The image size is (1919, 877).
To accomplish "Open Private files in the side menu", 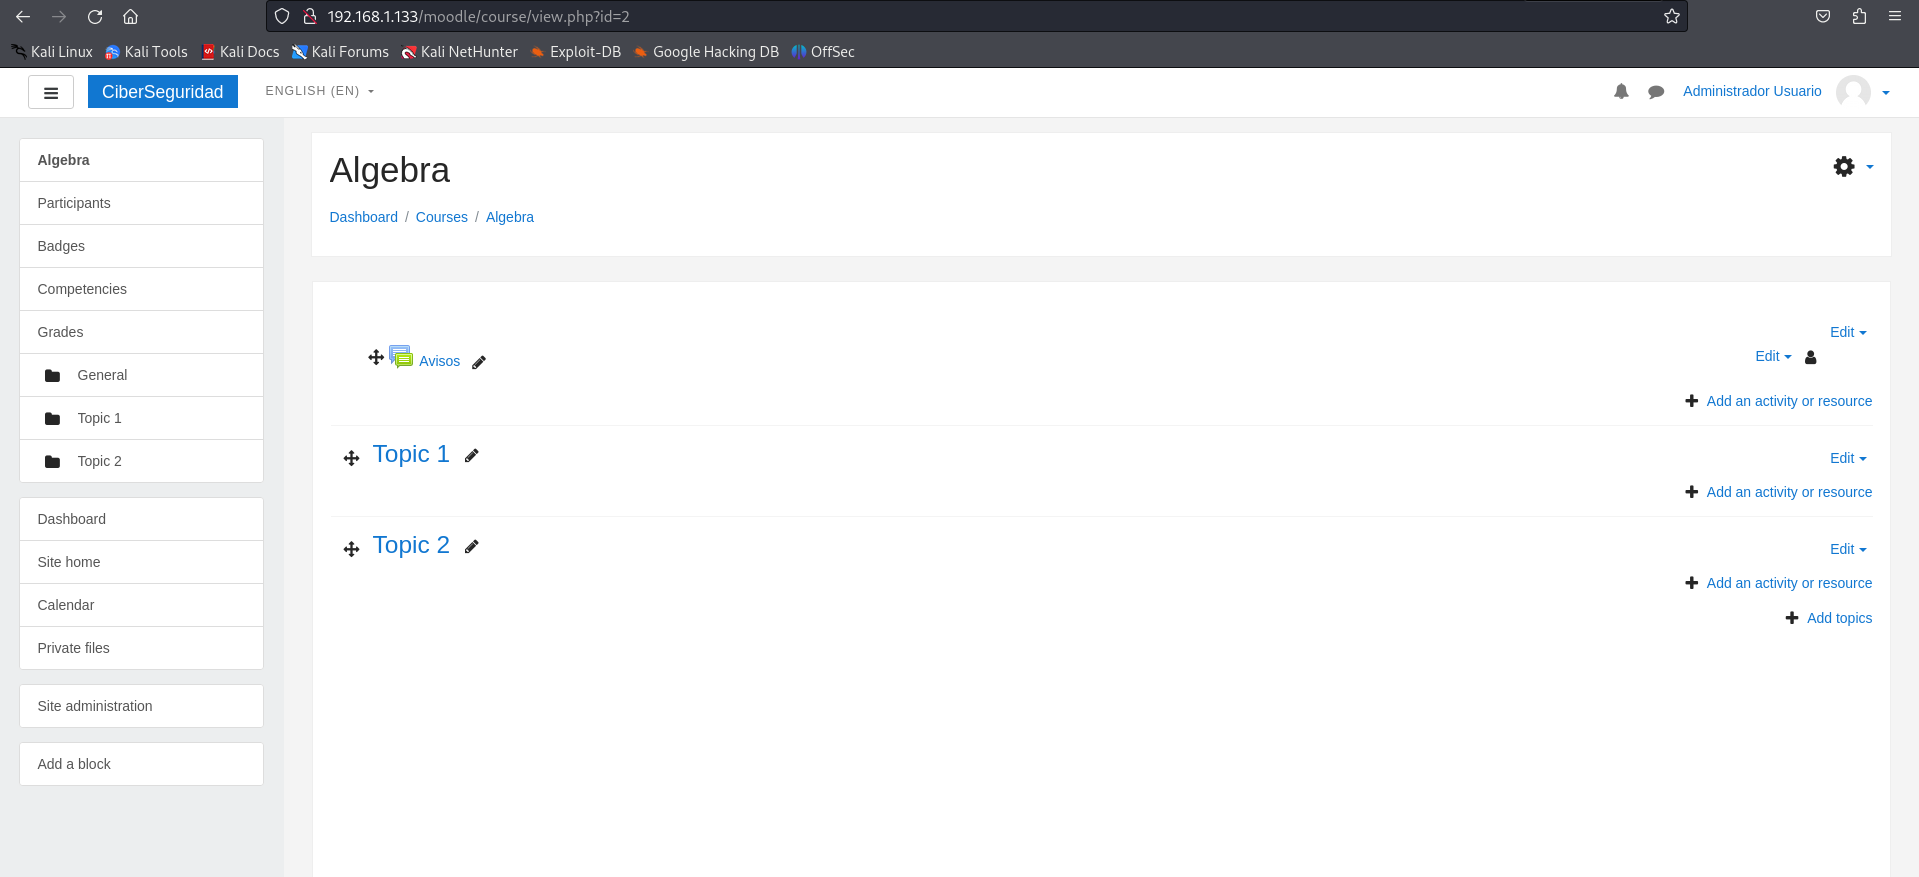I will click(x=141, y=648).
